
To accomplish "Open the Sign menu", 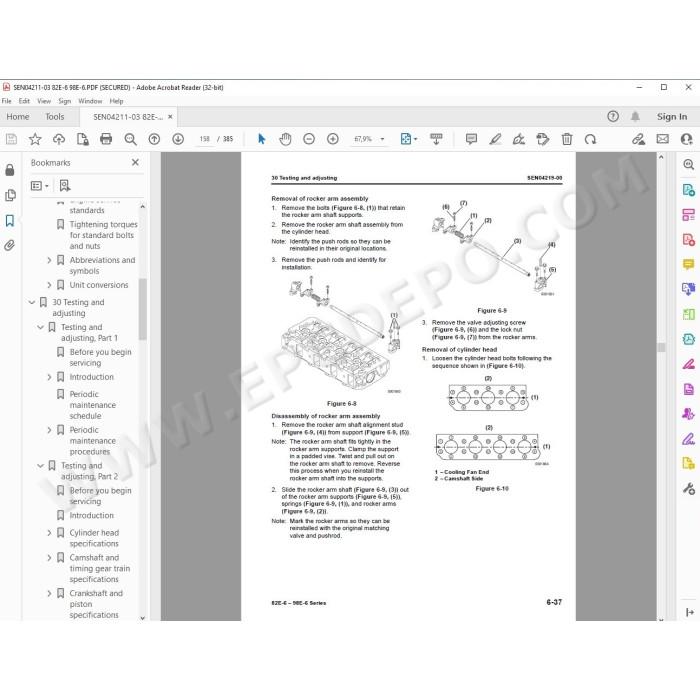I will pos(65,101).
